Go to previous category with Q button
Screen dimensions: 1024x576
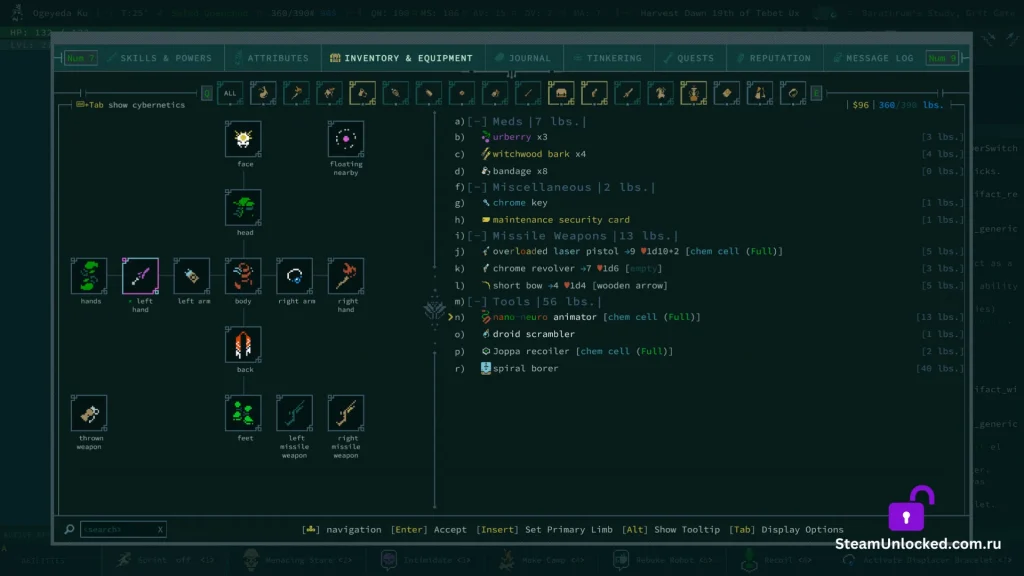(x=207, y=93)
